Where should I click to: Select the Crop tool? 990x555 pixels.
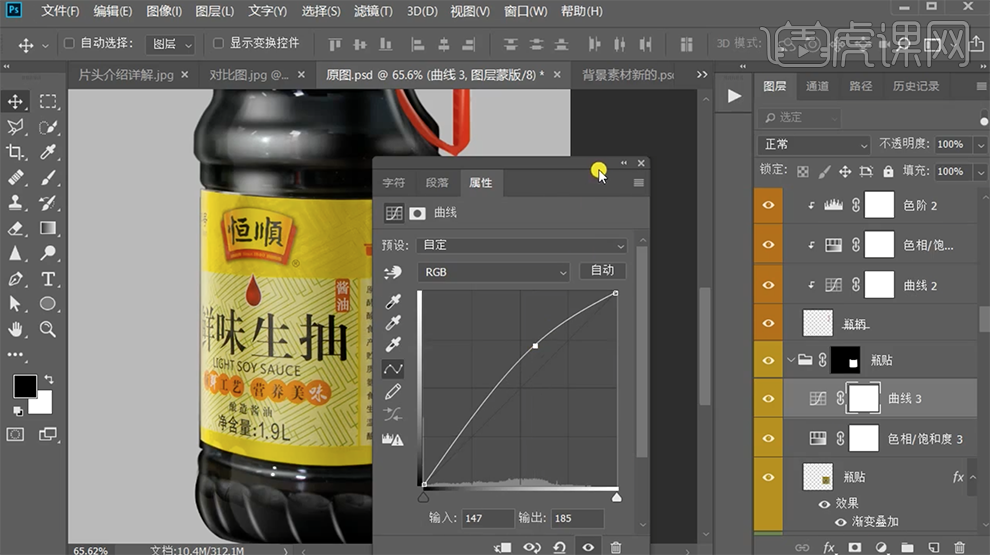16,153
